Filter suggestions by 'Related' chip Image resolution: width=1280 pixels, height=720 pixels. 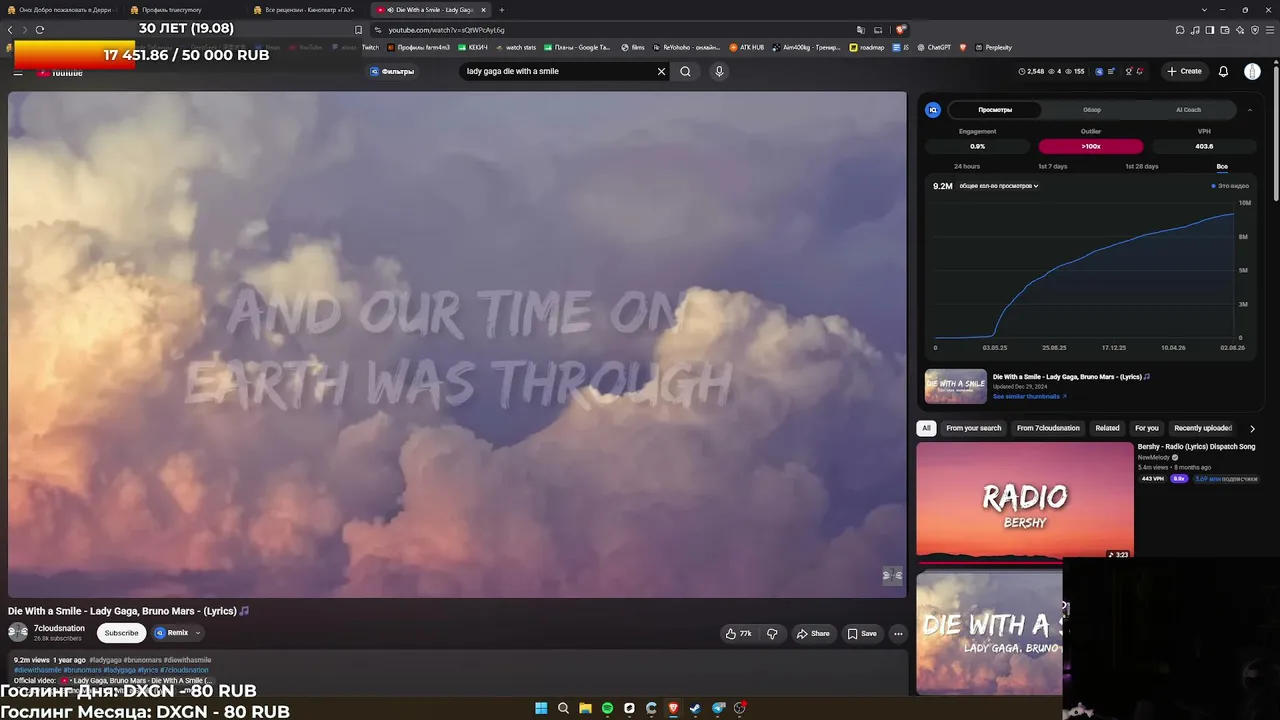pos(1107,428)
